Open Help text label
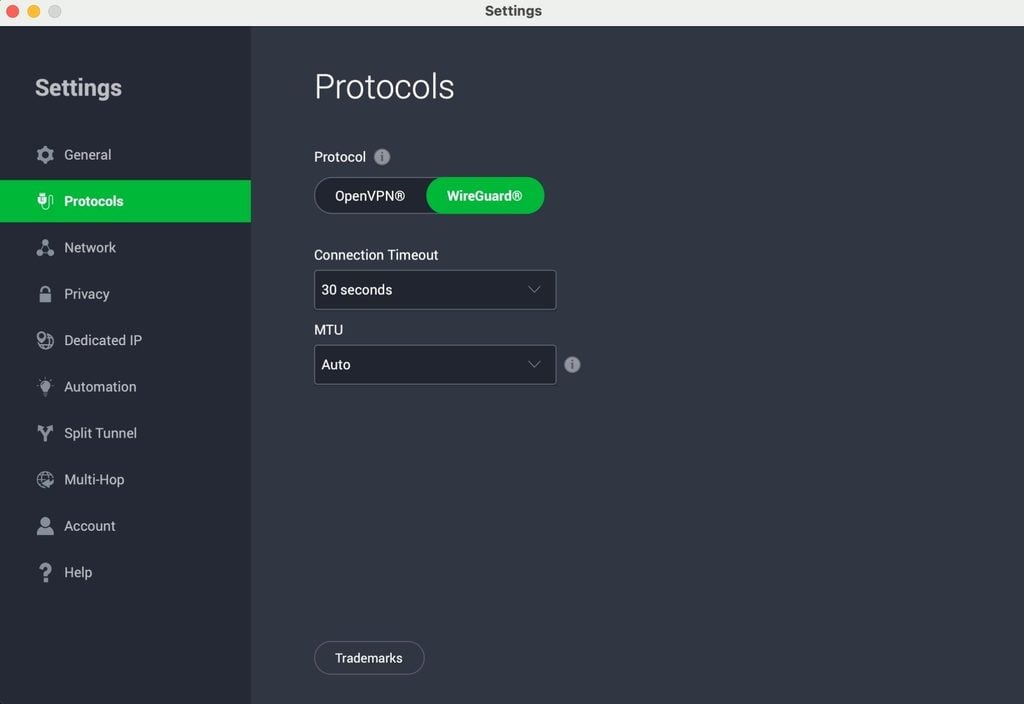Screen dimensions: 1024x704 coord(78,572)
